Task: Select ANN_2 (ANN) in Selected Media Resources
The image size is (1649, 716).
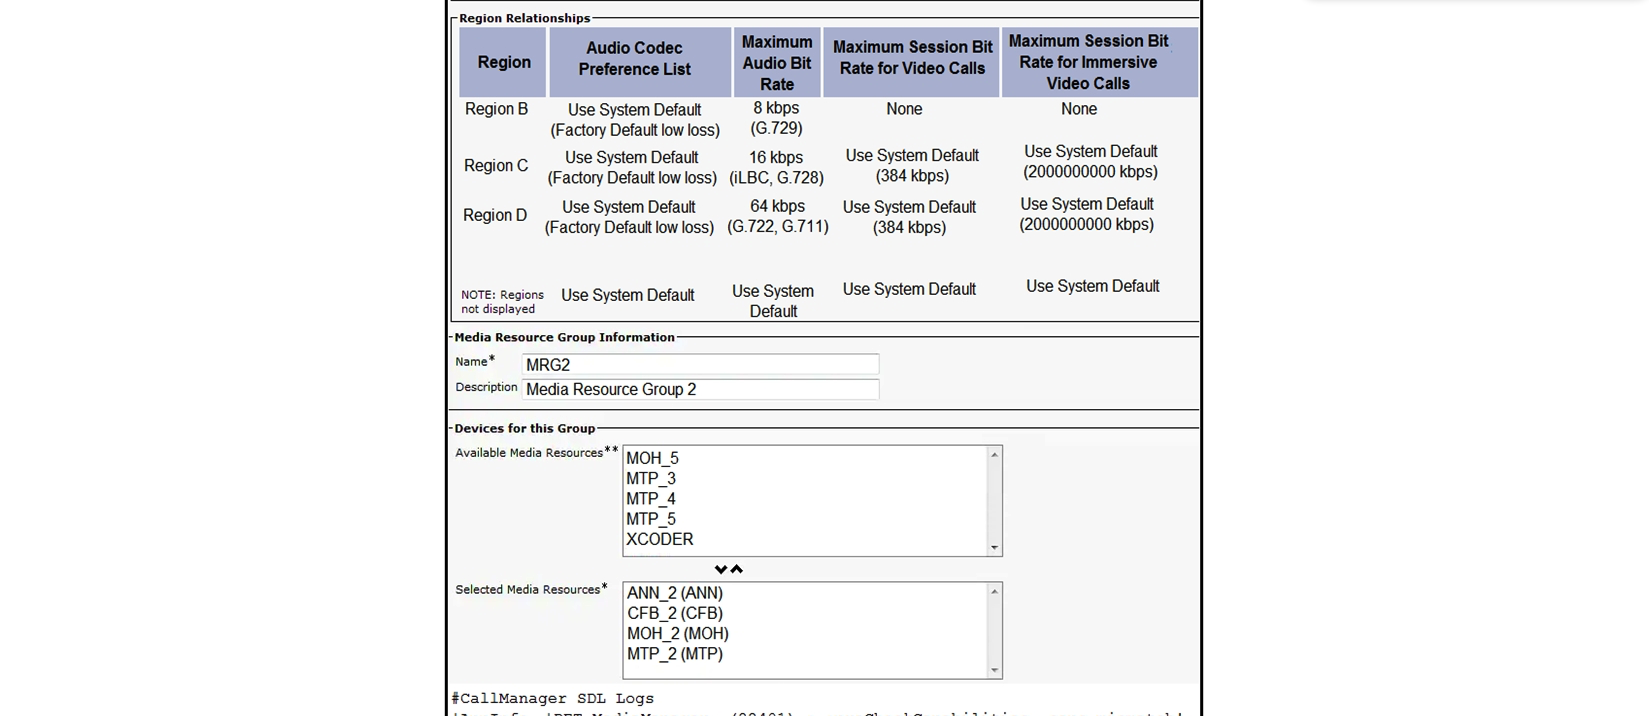Action: [x=675, y=593]
